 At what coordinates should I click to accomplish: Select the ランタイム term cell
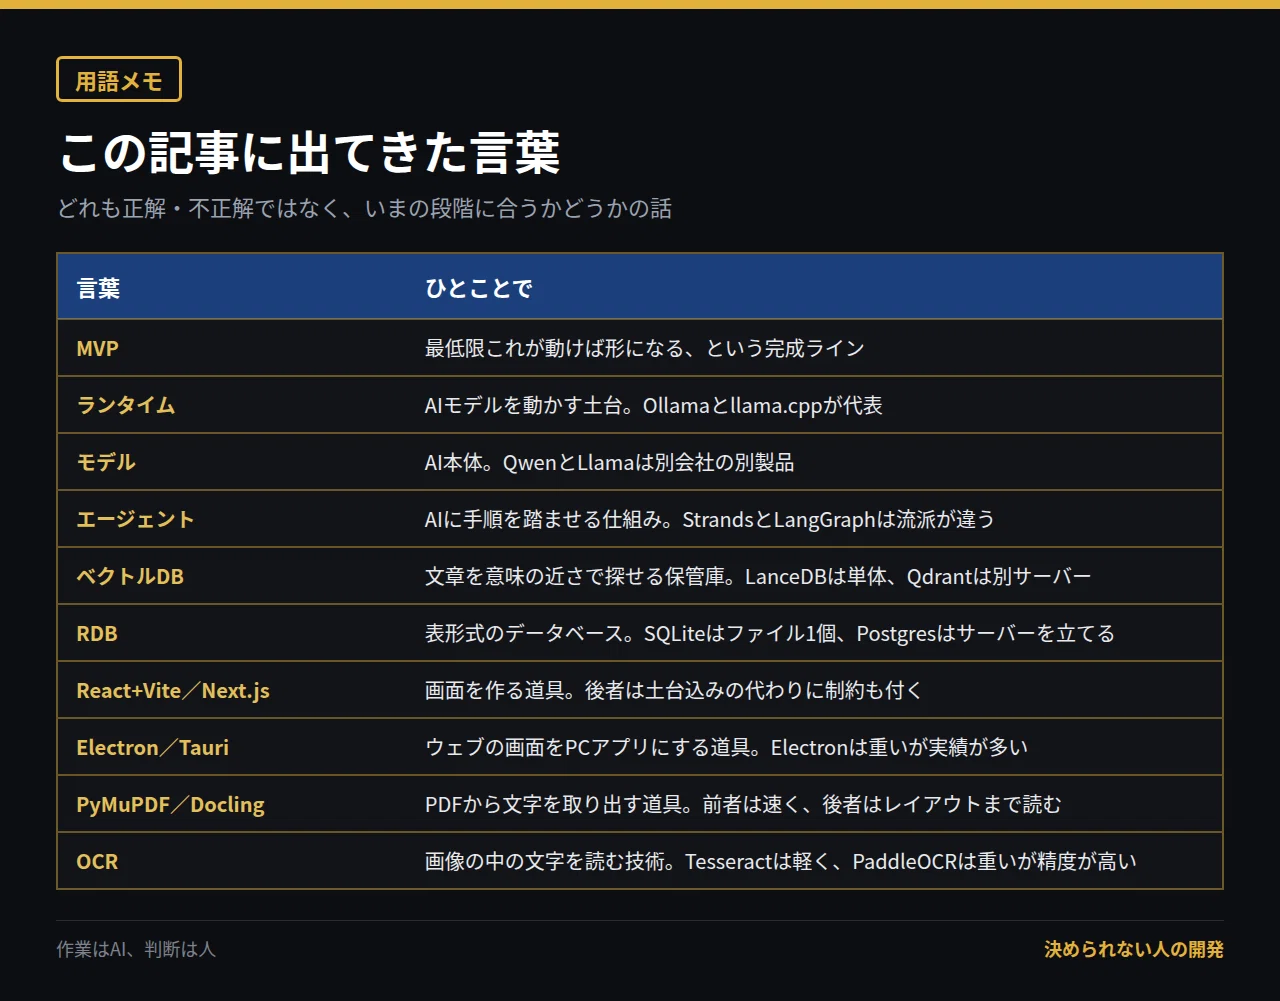tap(231, 405)
